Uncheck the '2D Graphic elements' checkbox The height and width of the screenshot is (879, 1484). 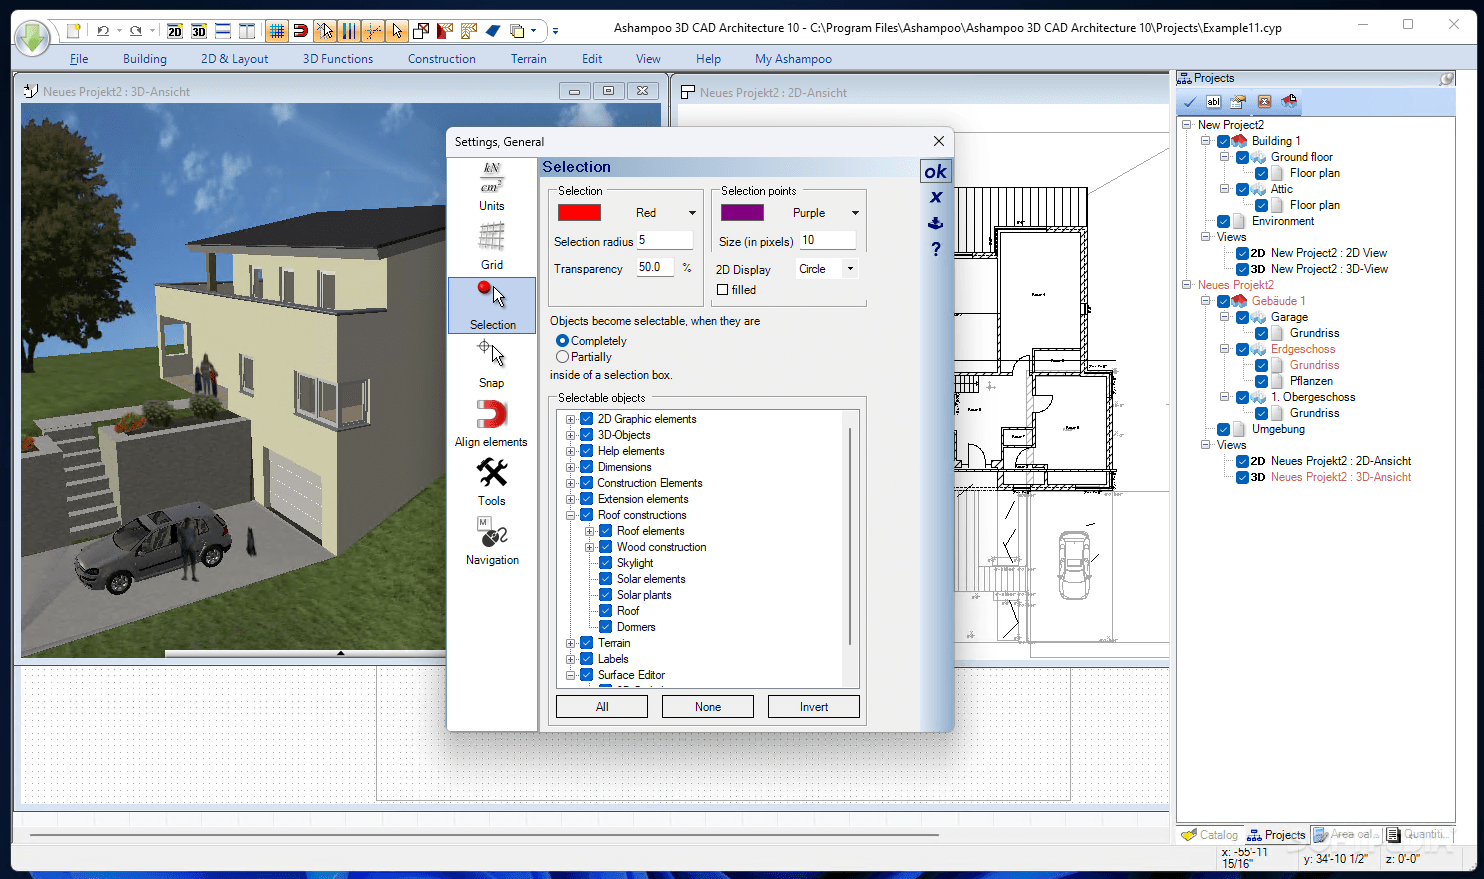coord(587,419)
